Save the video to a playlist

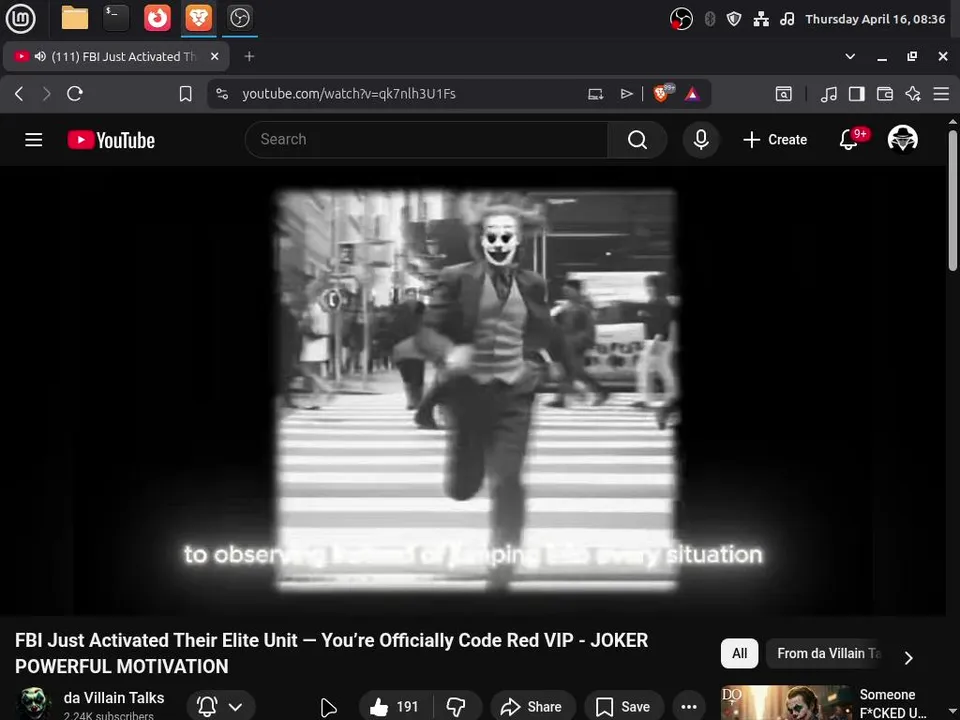(624, 707)
